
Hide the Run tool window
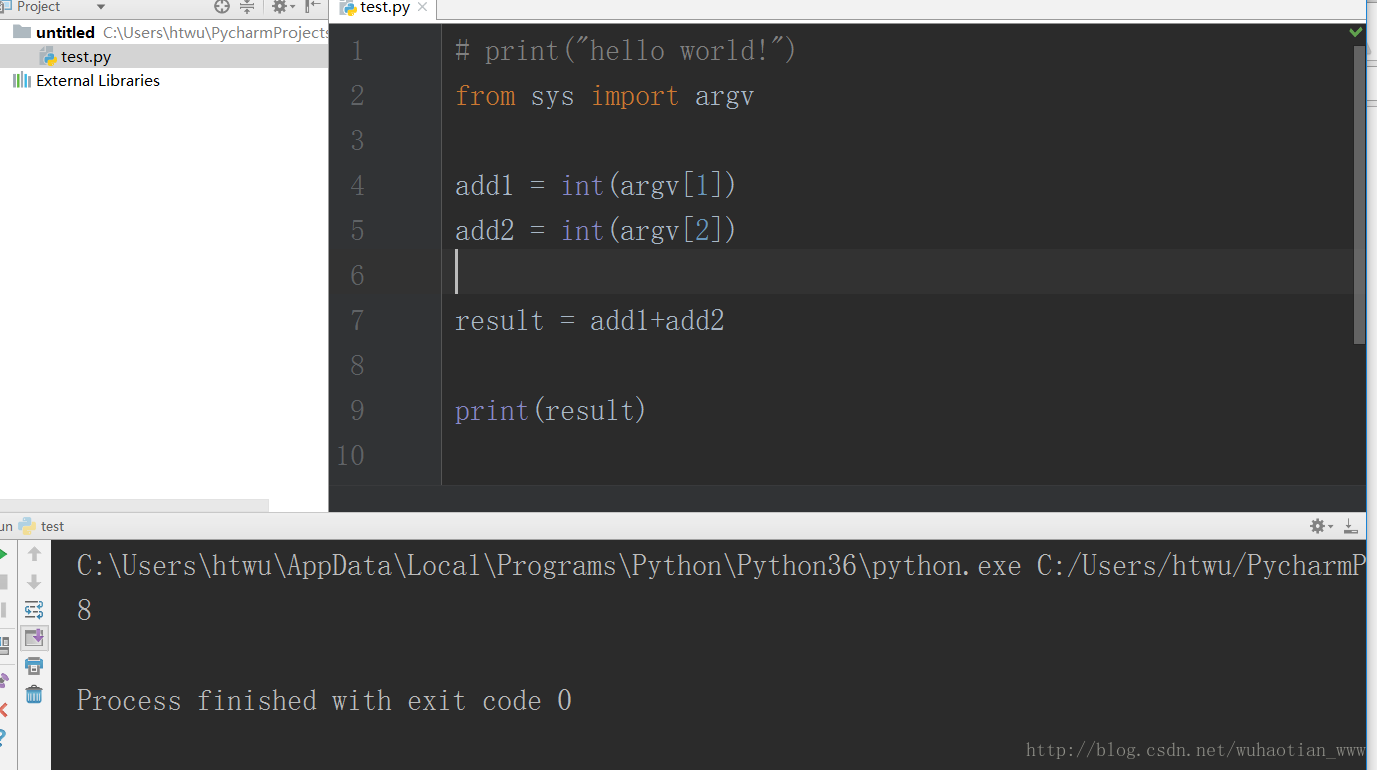coord(1350,526)
